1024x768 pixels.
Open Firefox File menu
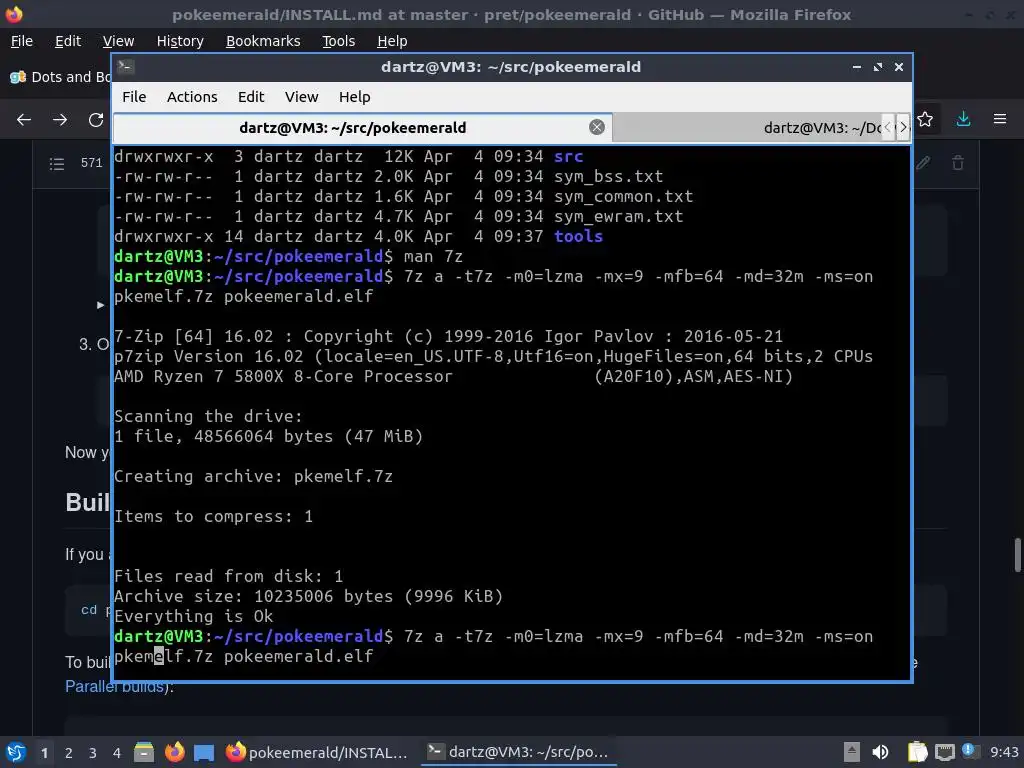point(22,41)
